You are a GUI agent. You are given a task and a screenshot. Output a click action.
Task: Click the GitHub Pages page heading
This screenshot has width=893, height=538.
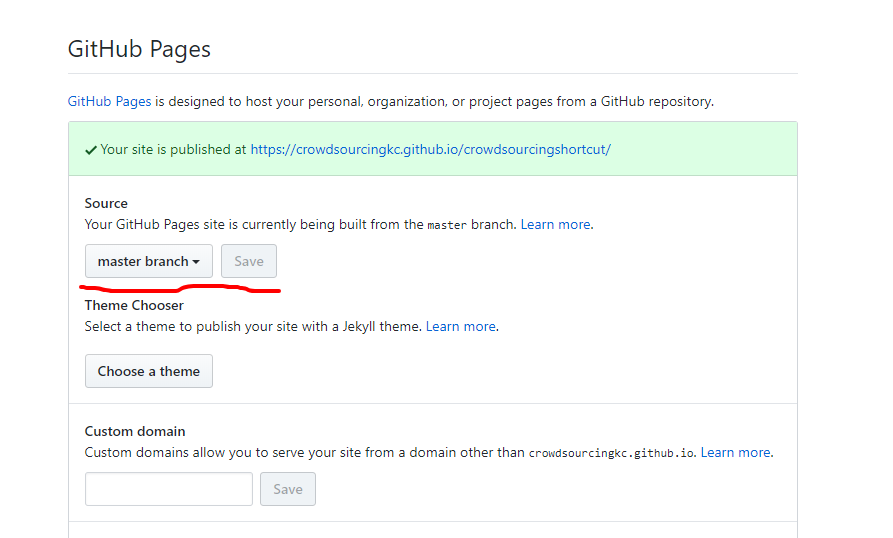(139, 49)
